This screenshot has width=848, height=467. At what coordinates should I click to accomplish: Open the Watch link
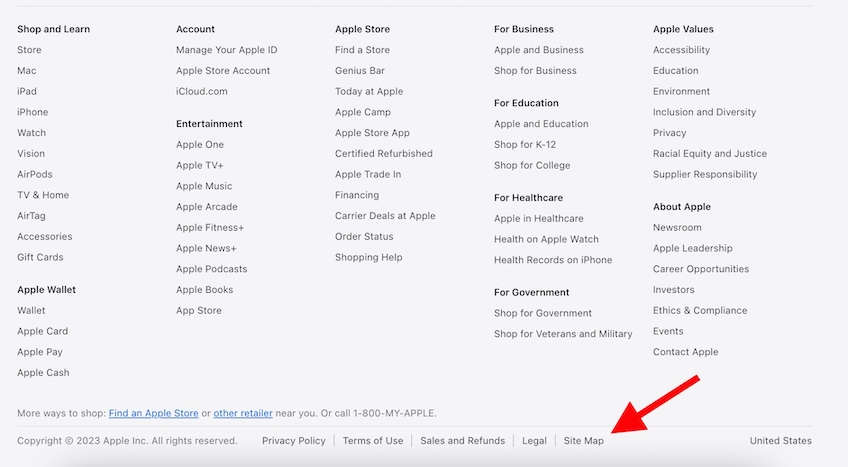[31, 133]
